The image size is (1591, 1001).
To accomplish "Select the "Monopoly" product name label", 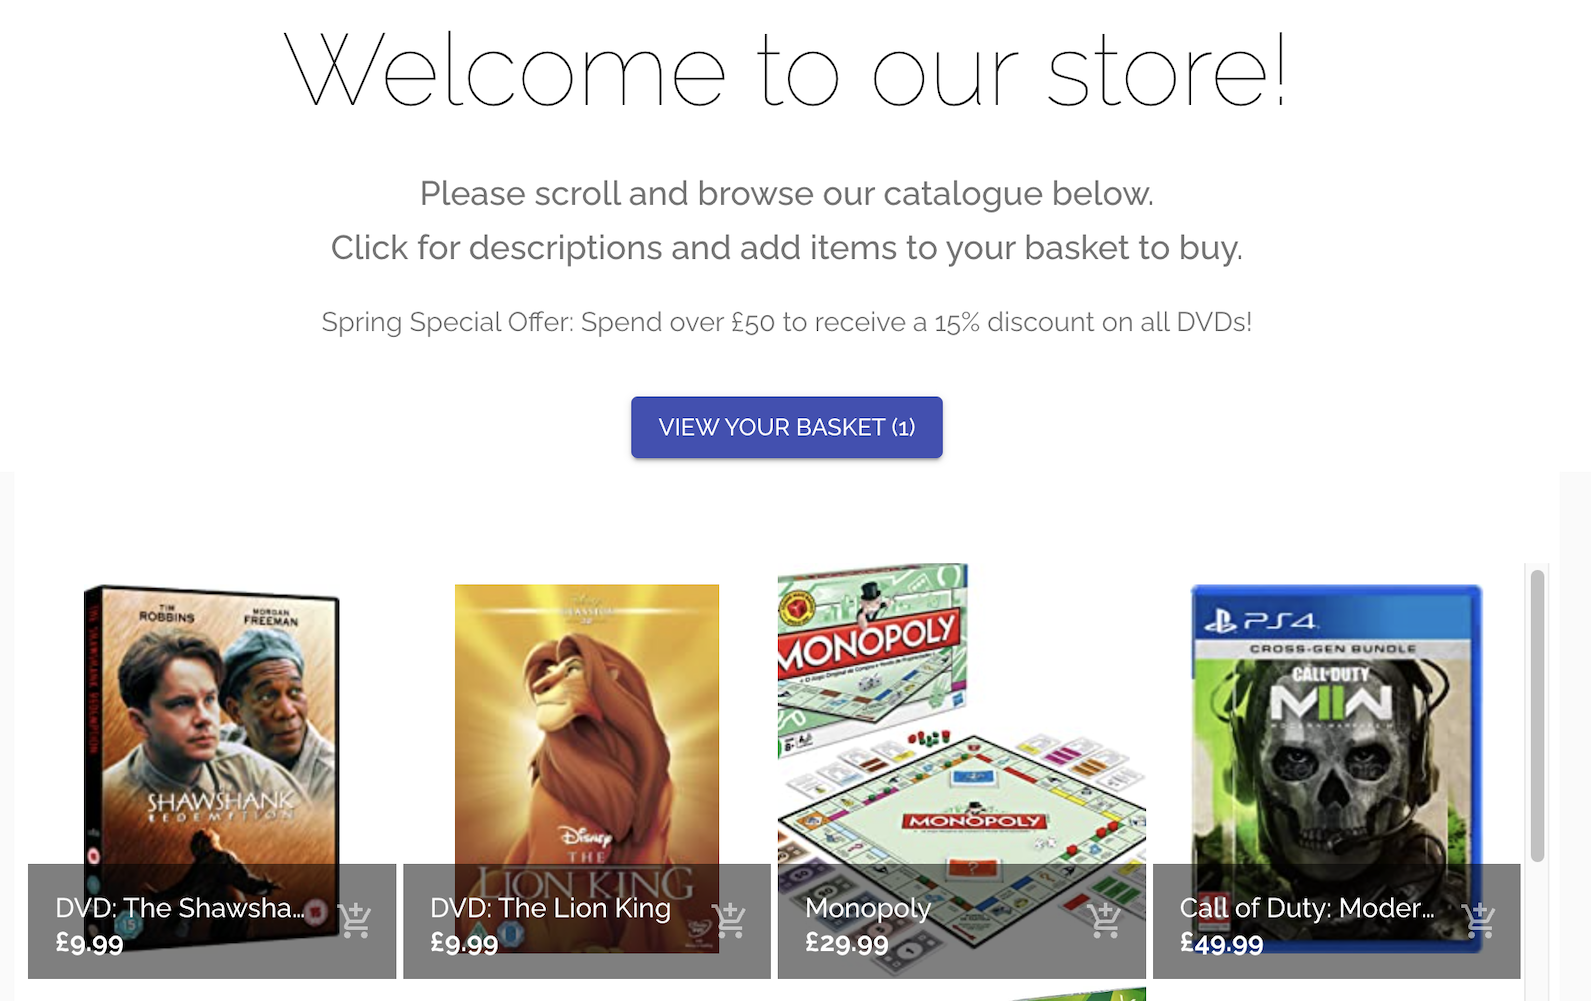I will click(868, 908).
